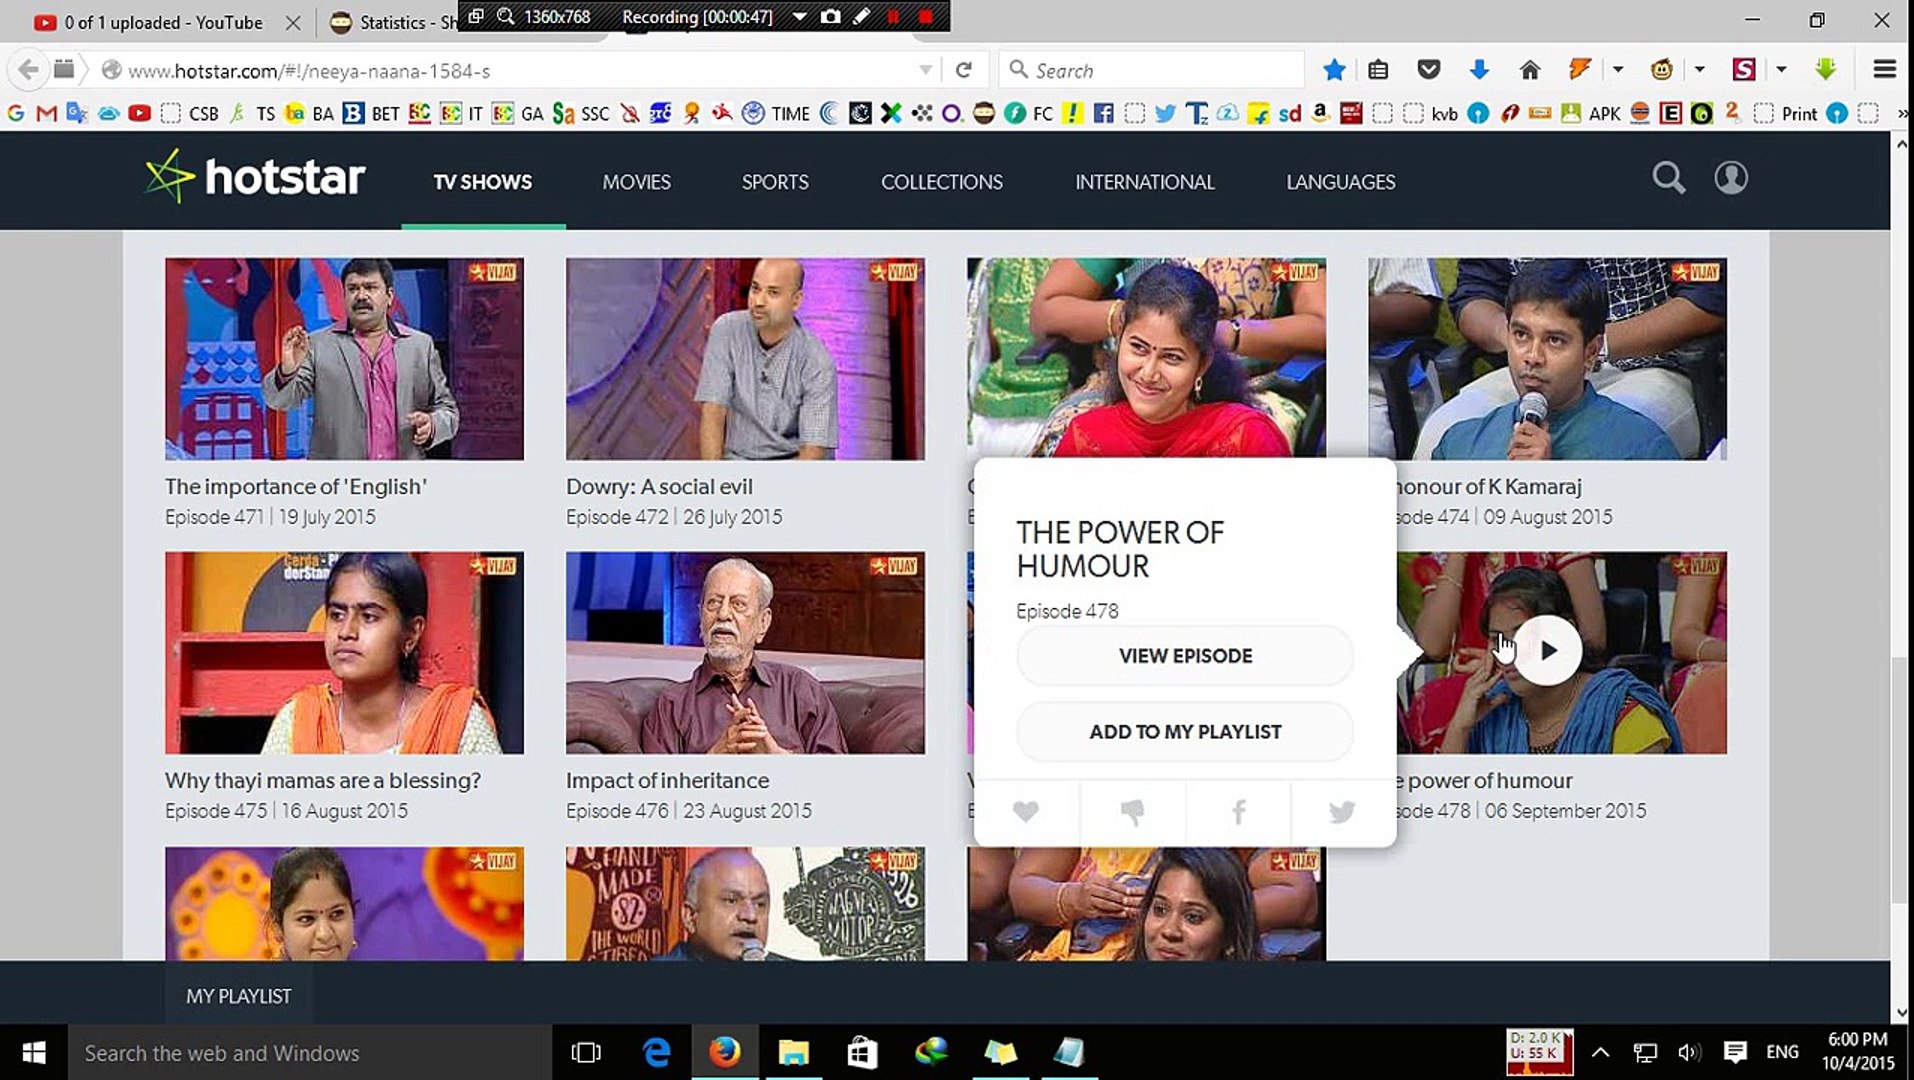Image resolution: width=1914 pixels, height=1080 pixels.
Task: Open Gmail from the bookmarks bar
Action: coord(44,113)
